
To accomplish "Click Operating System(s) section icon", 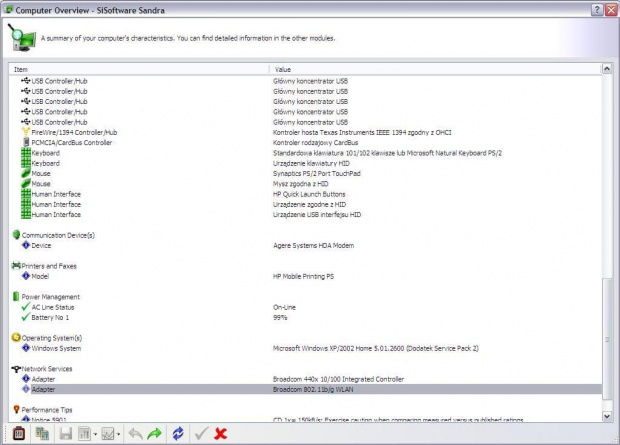I will click(16, 338).
